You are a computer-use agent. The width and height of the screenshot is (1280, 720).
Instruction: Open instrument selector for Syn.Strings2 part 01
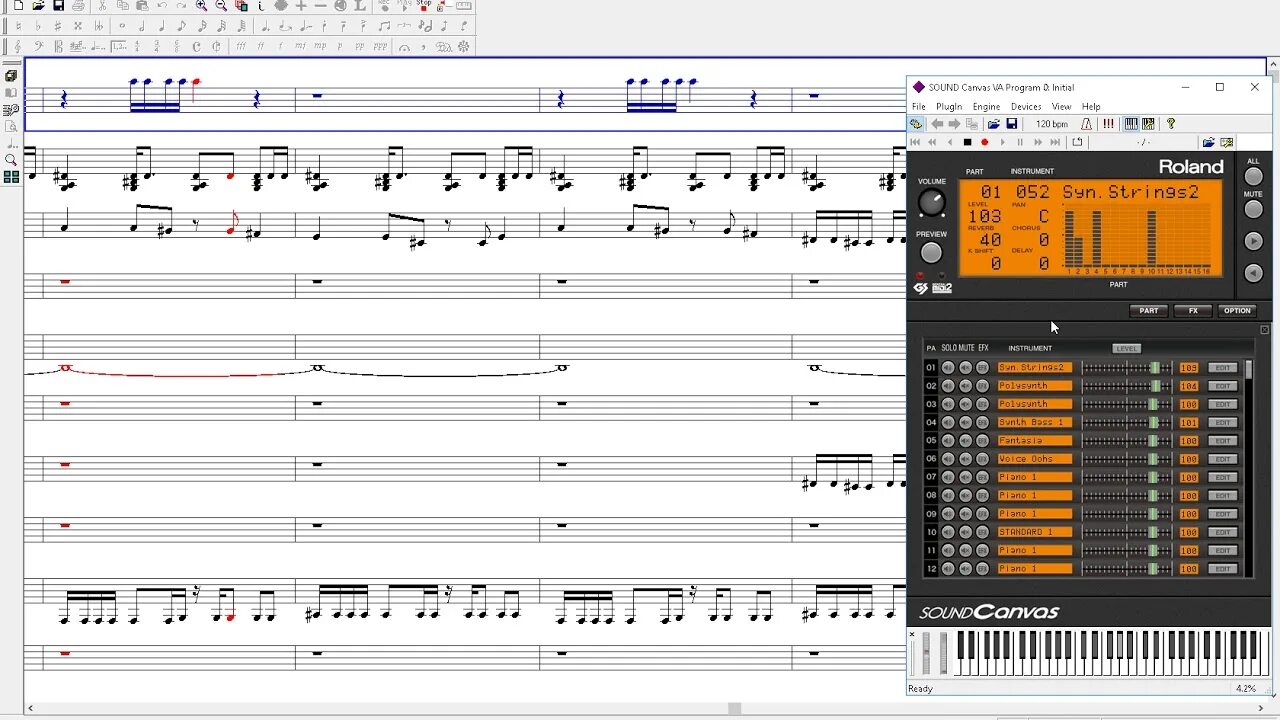point(1035,368)
